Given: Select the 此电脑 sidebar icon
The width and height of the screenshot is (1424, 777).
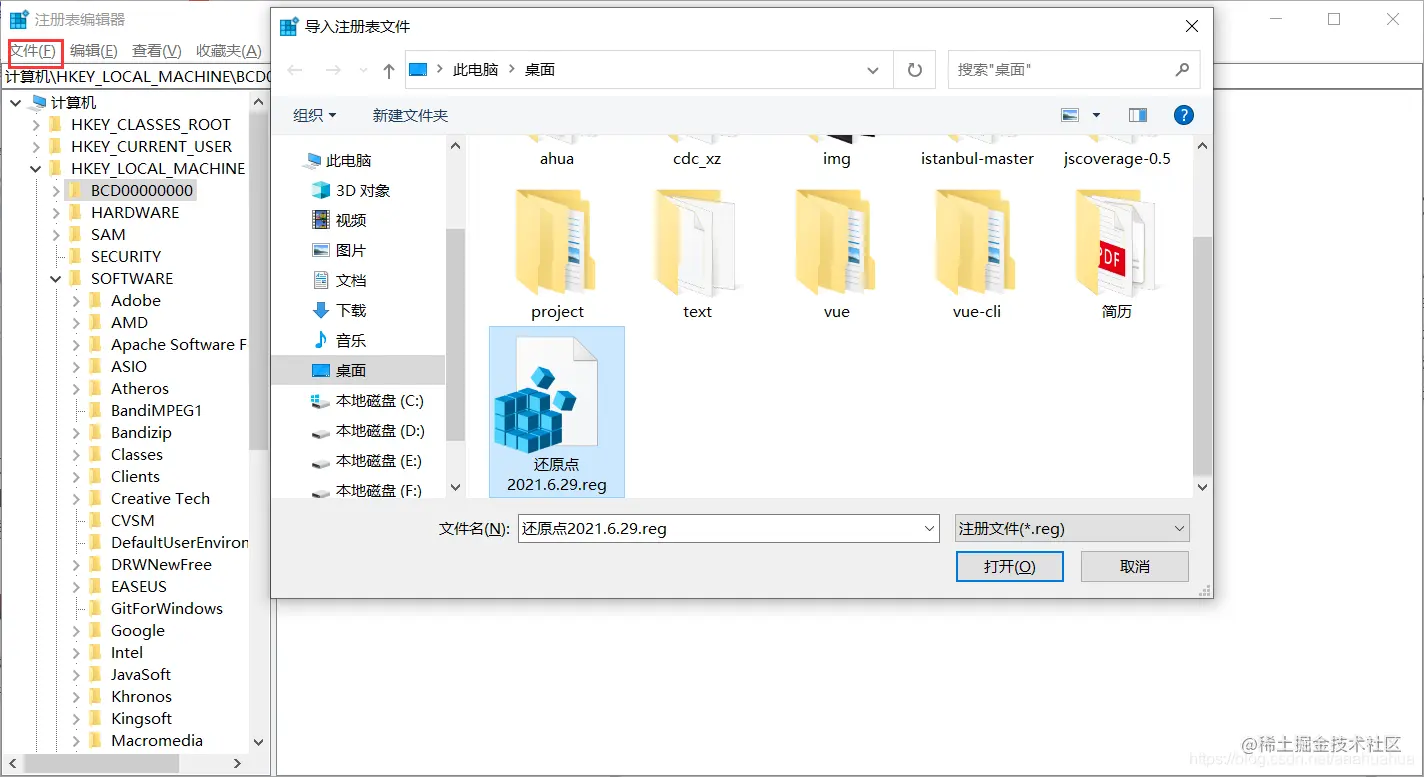Looking at the screenshot, I should click(316, 159).
